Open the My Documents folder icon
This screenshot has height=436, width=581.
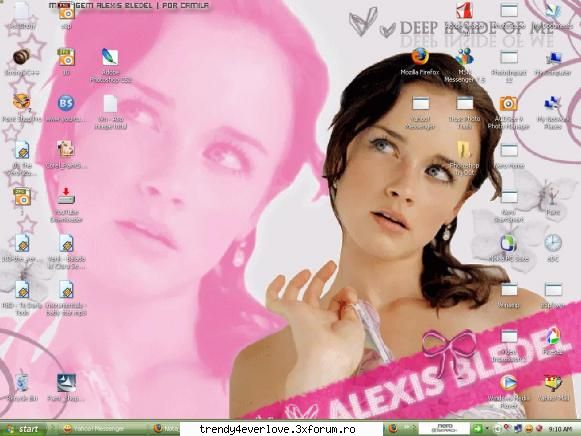pyautogui.click(x=553, y=10)
